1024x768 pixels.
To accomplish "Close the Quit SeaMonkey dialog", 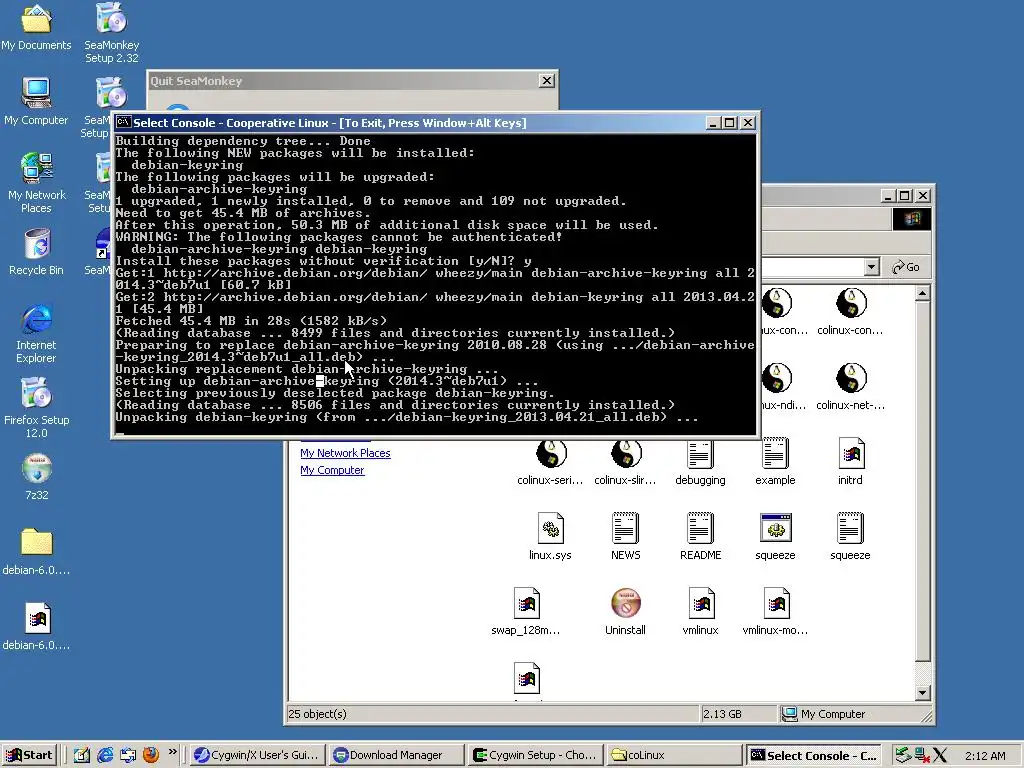I will pos(547,80).
